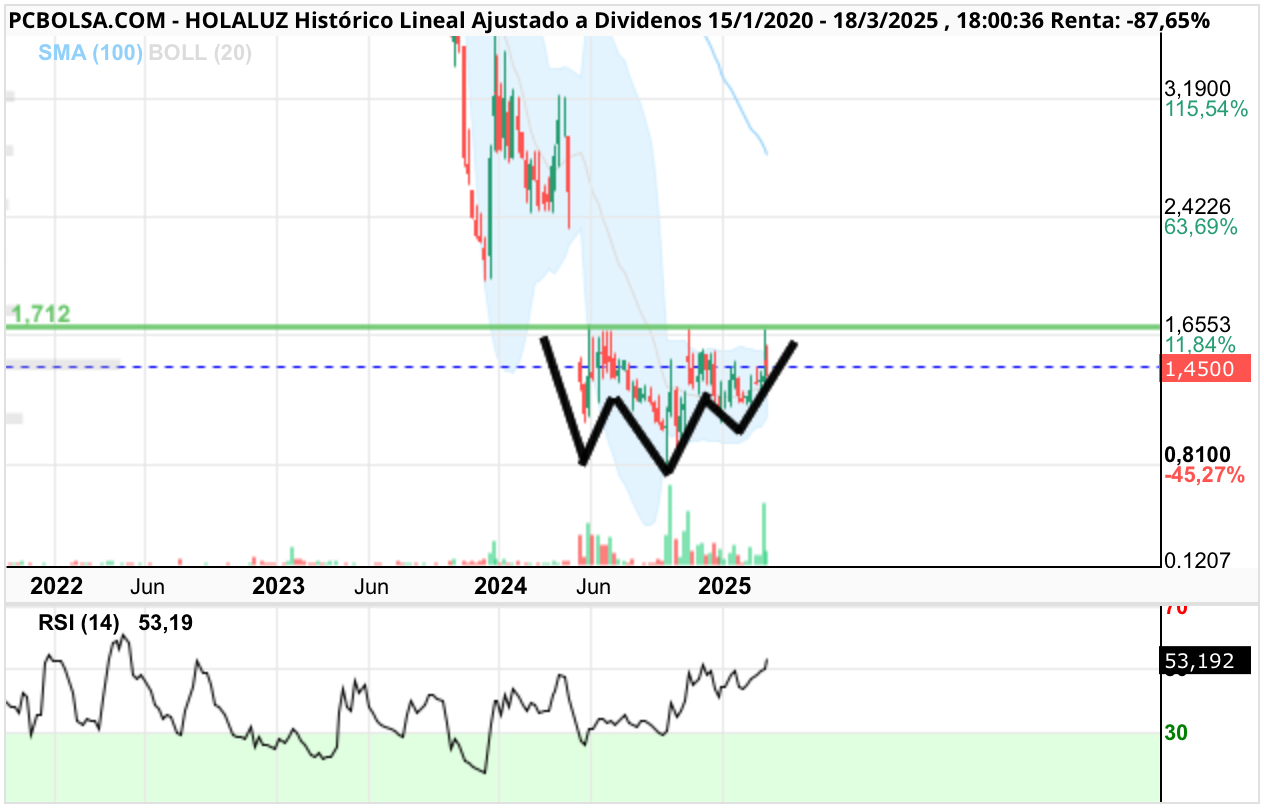Screen dimensions: 1264x808
Task: Click the green 63,69% percentage label
Action: click(1201, 227)
